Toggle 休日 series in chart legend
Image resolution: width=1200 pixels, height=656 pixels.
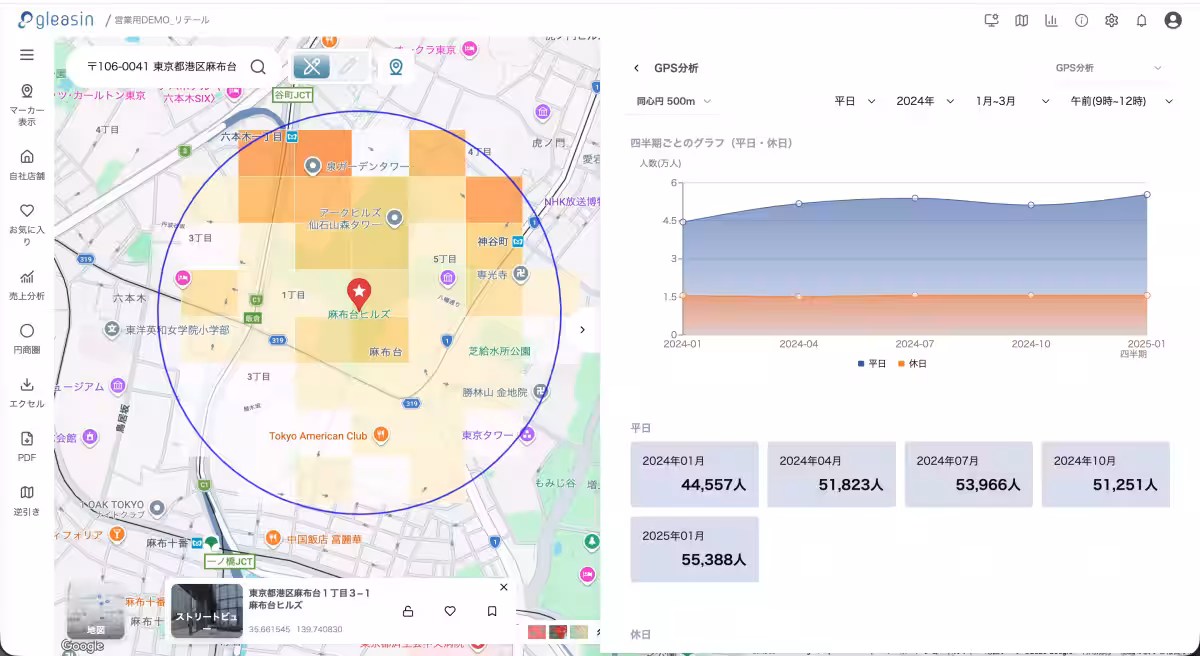(x=911, y=364)
